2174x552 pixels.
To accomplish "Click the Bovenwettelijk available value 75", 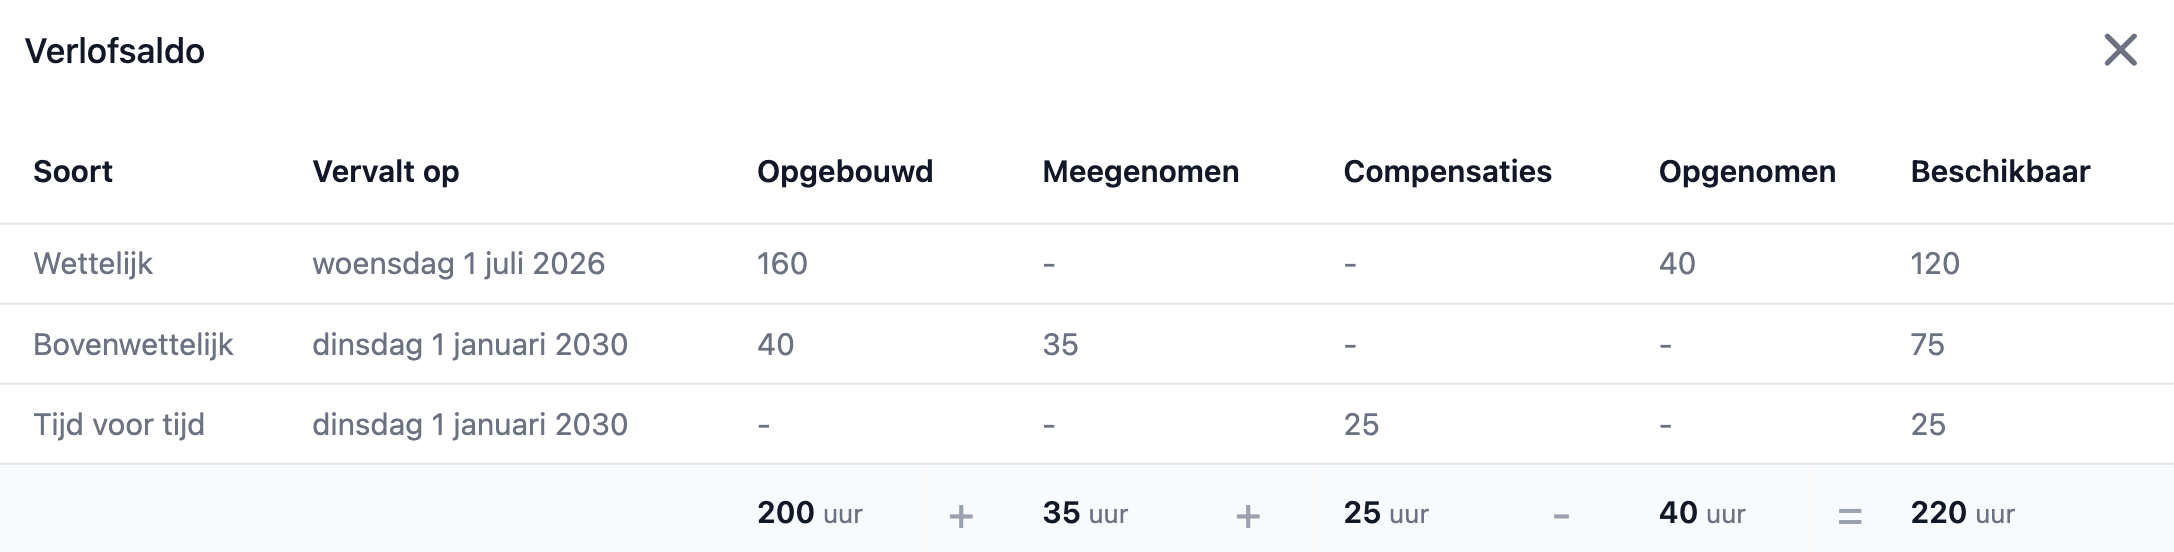I will 1927,345.
